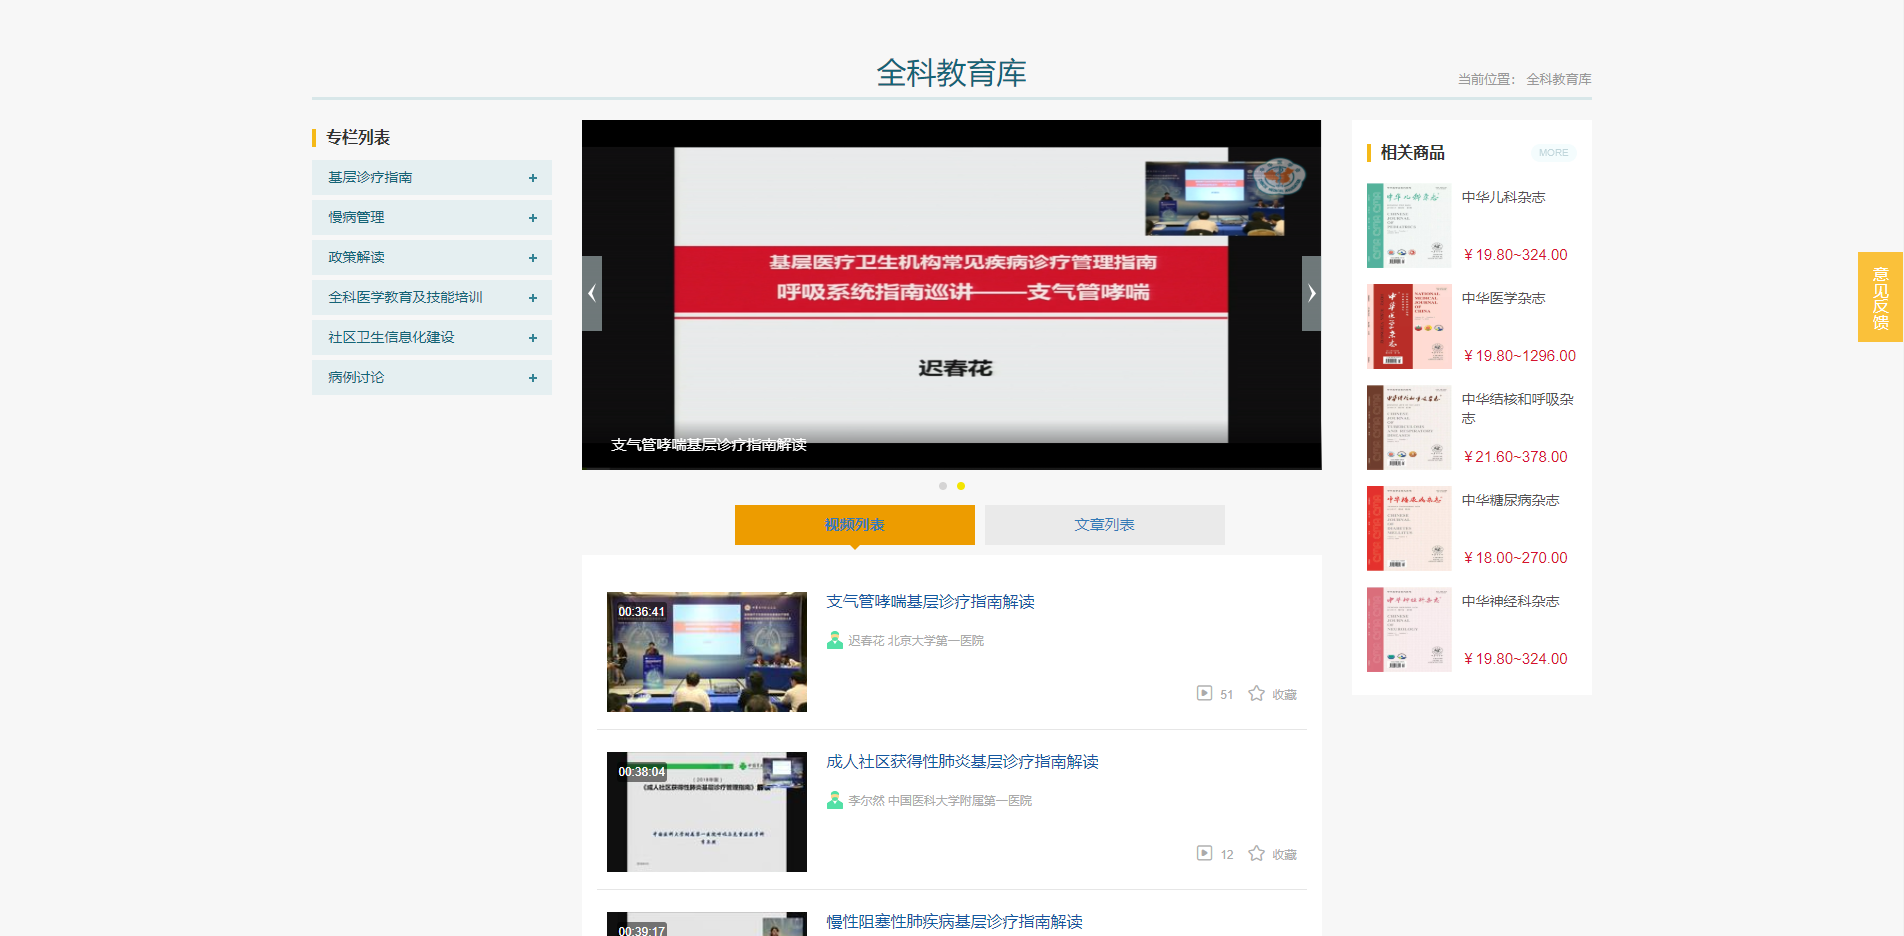The image size is (1904, 936).
Task: Click author avatar icon beside 迟春花
Action: 835,640
